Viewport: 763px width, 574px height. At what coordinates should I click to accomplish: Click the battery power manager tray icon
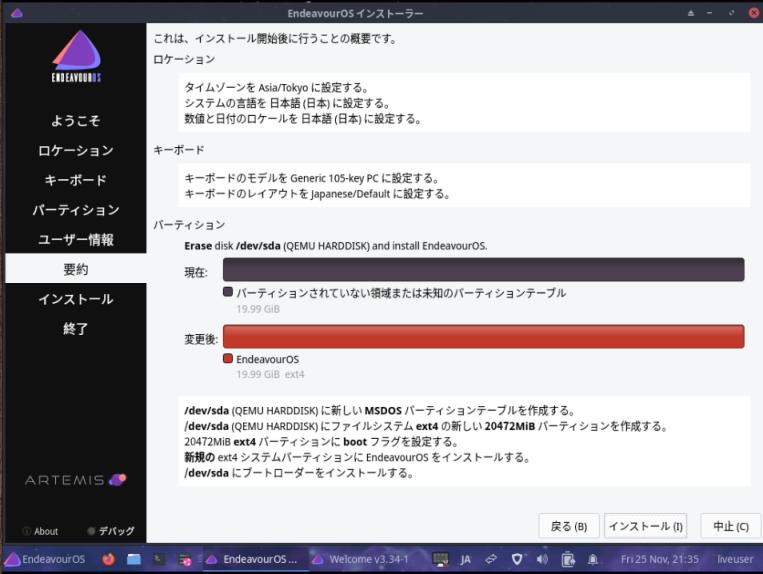pos(567,560)
